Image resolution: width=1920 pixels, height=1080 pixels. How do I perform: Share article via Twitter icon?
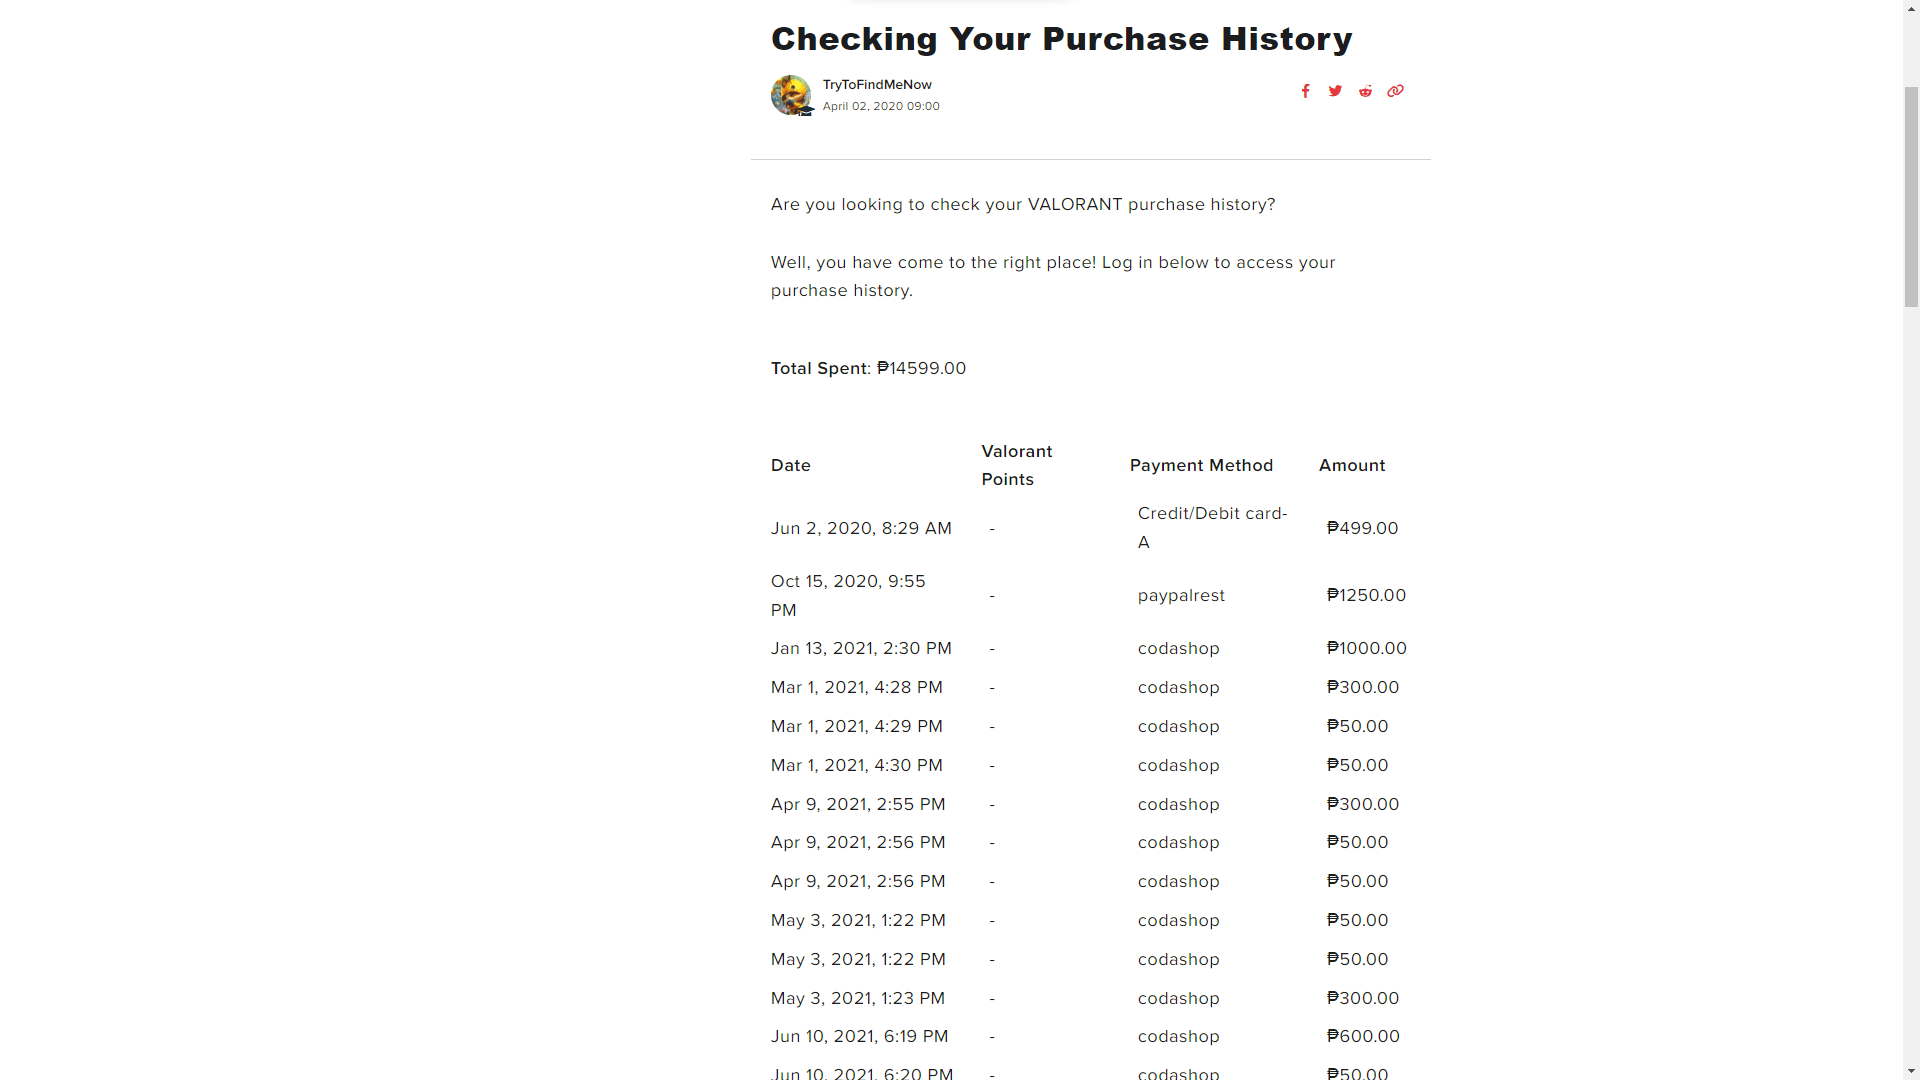click(x=1335, y=91)
